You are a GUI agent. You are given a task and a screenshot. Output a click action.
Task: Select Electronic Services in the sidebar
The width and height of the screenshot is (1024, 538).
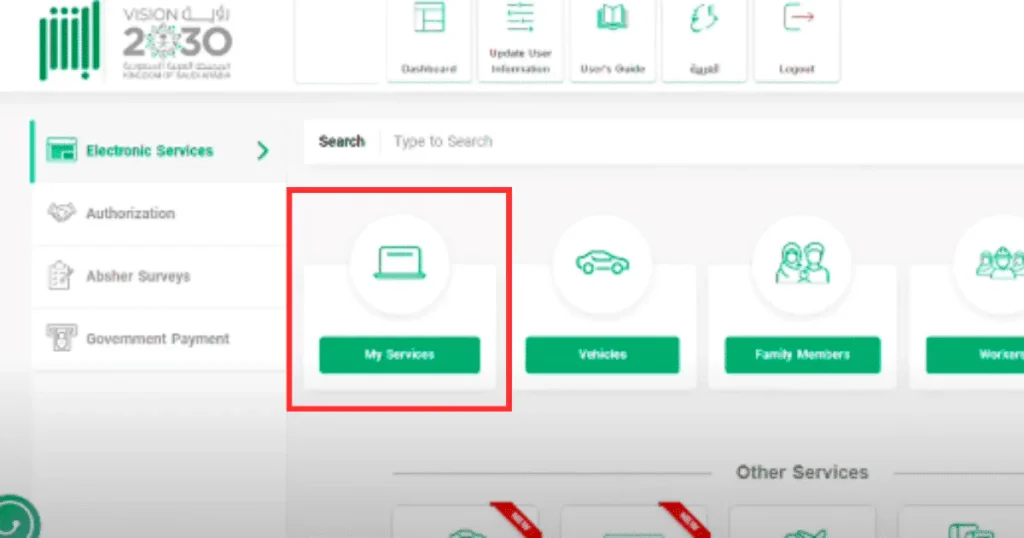157,151
